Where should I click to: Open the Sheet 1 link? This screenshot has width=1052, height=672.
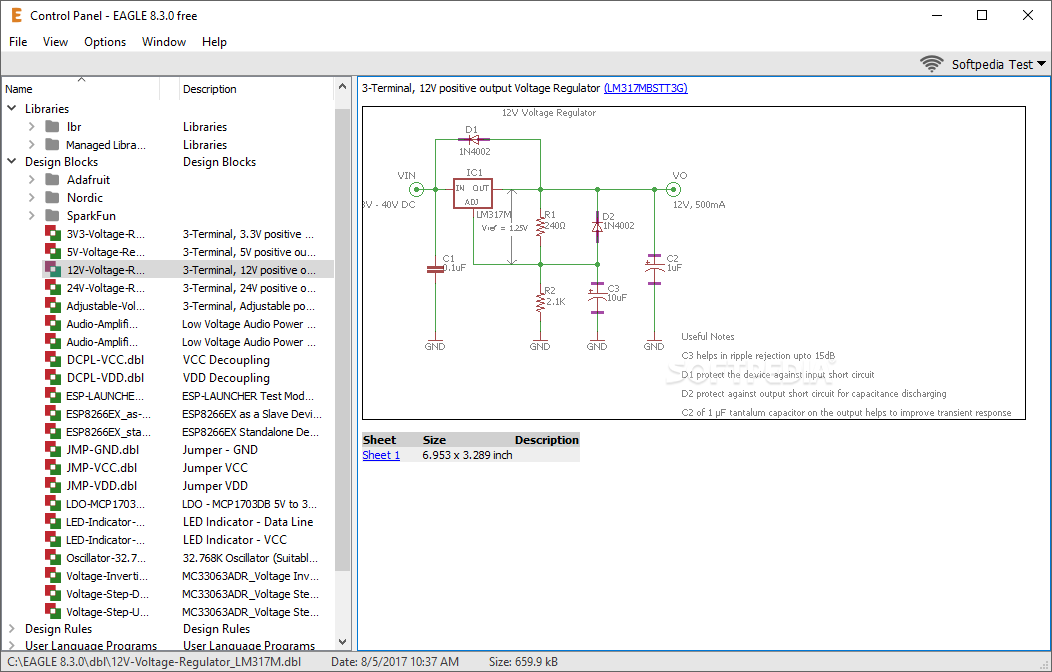[381, 455]
